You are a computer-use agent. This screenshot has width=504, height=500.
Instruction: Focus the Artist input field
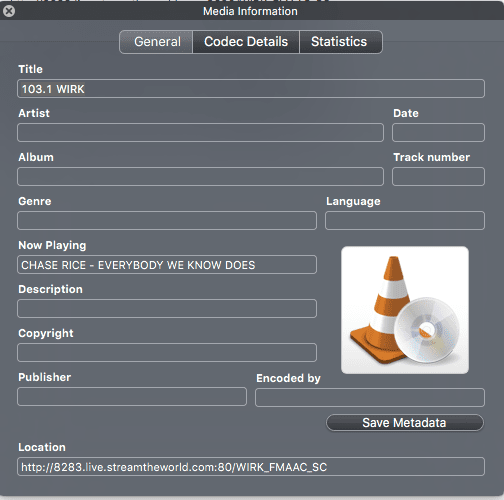tap(200, 133)
